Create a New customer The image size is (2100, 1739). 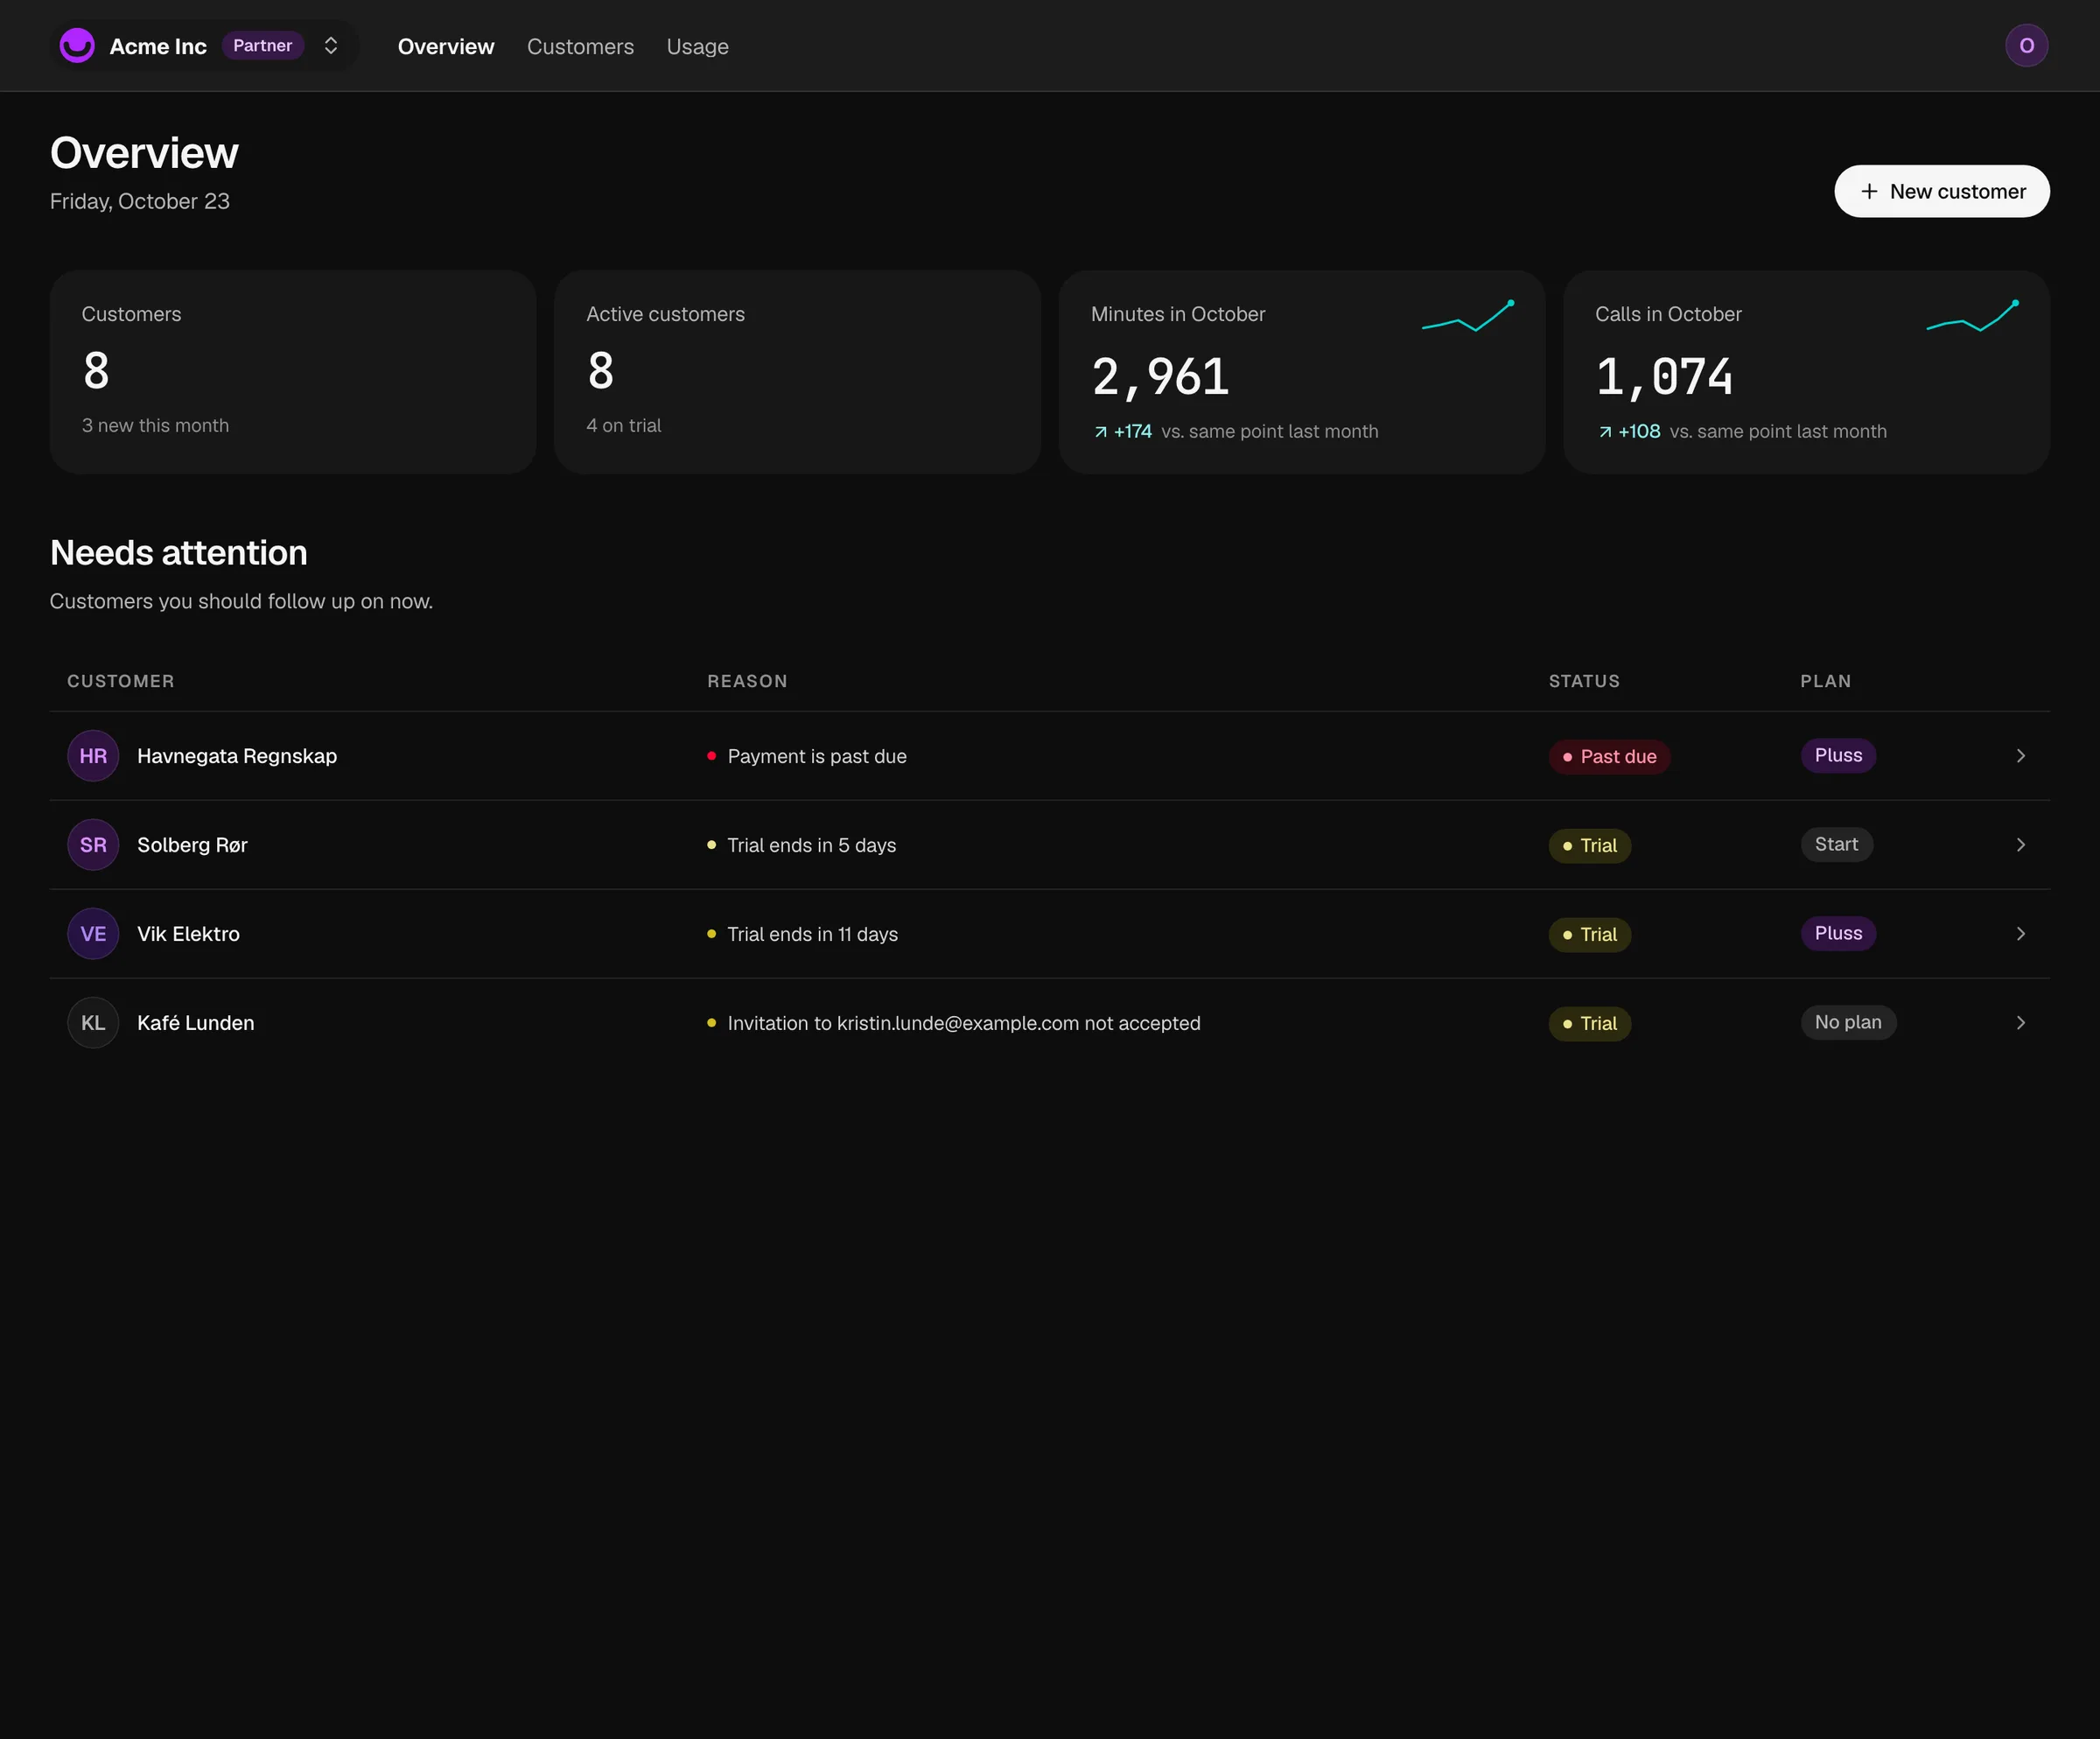[x=1941, y=192]
